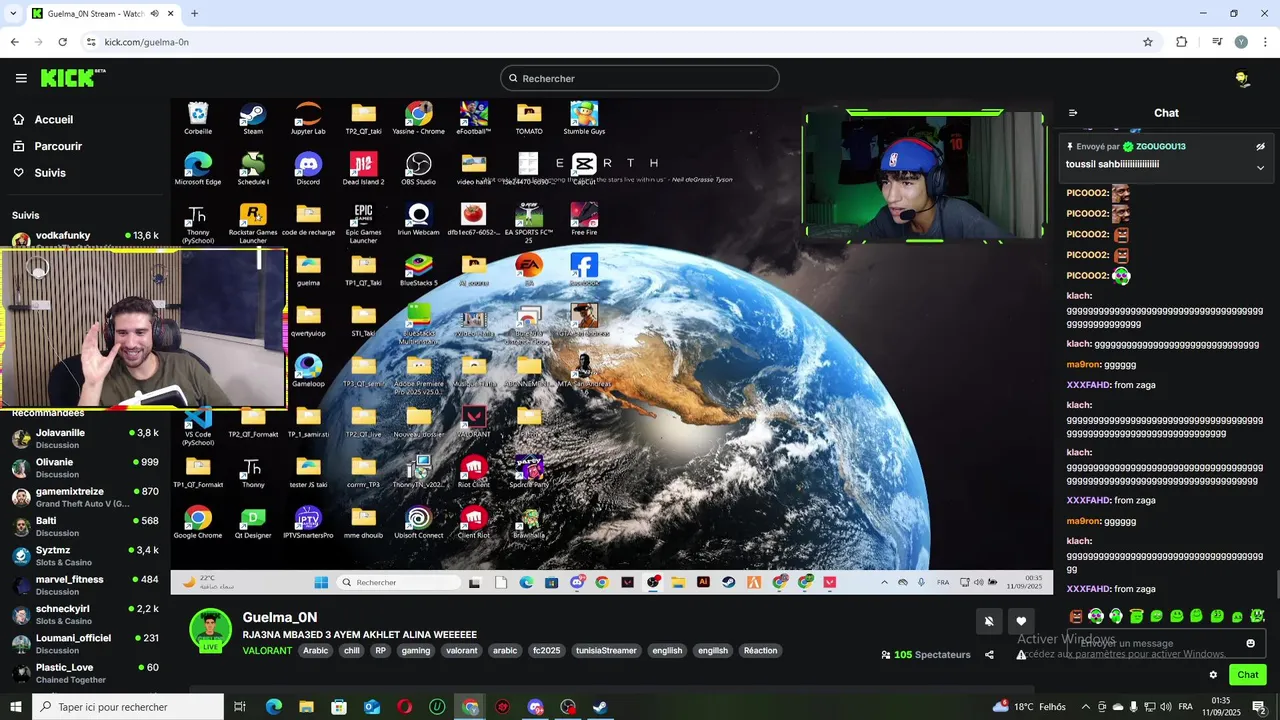The height and width of the screenshot is (720, 1280).
Task: Bookmark this page with star icon
Action: pyautogui.click(x=1148, y=42)
